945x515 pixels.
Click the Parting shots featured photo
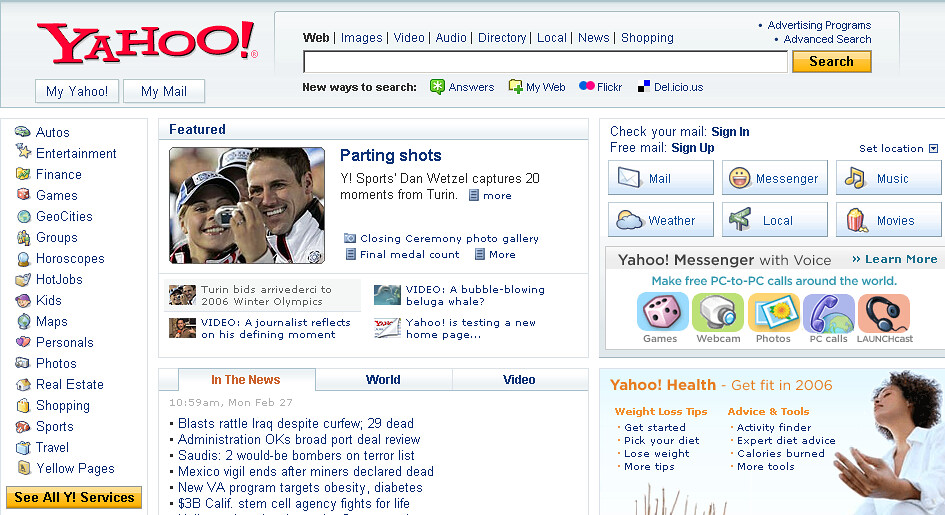pos(247,205)
